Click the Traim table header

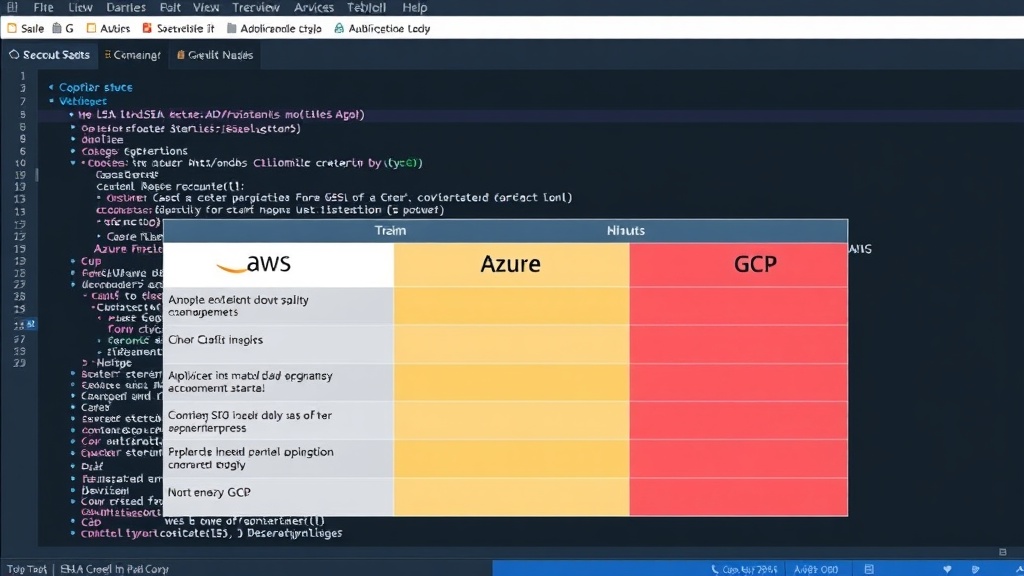[x=391, y=231]
